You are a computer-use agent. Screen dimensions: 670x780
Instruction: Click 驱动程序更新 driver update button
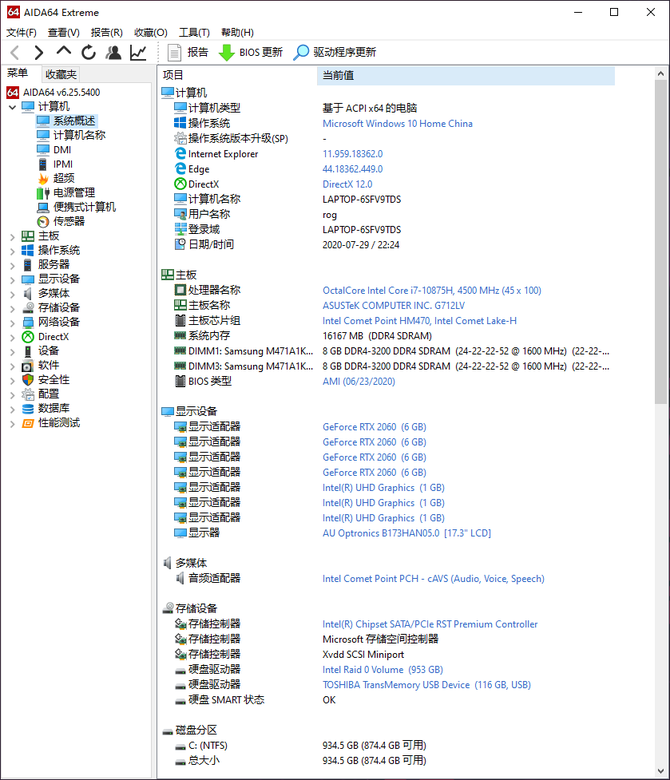tap(334, 52)
